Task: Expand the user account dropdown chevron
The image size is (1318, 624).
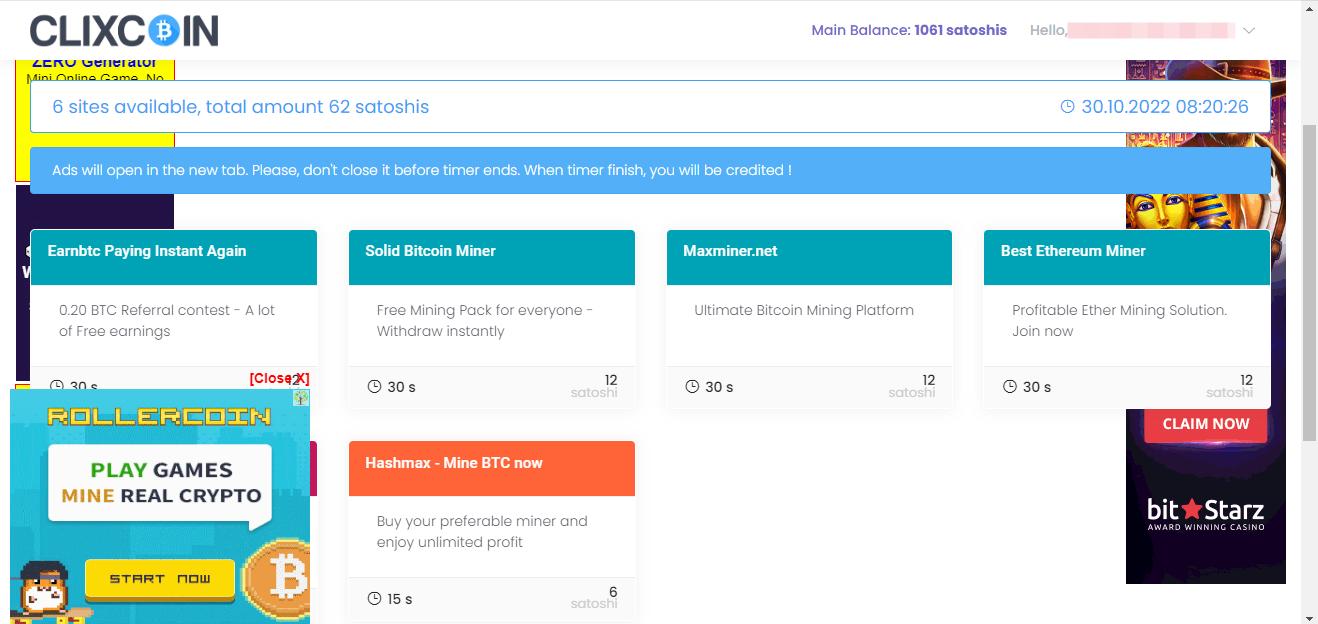Action: pos(1248,31)
